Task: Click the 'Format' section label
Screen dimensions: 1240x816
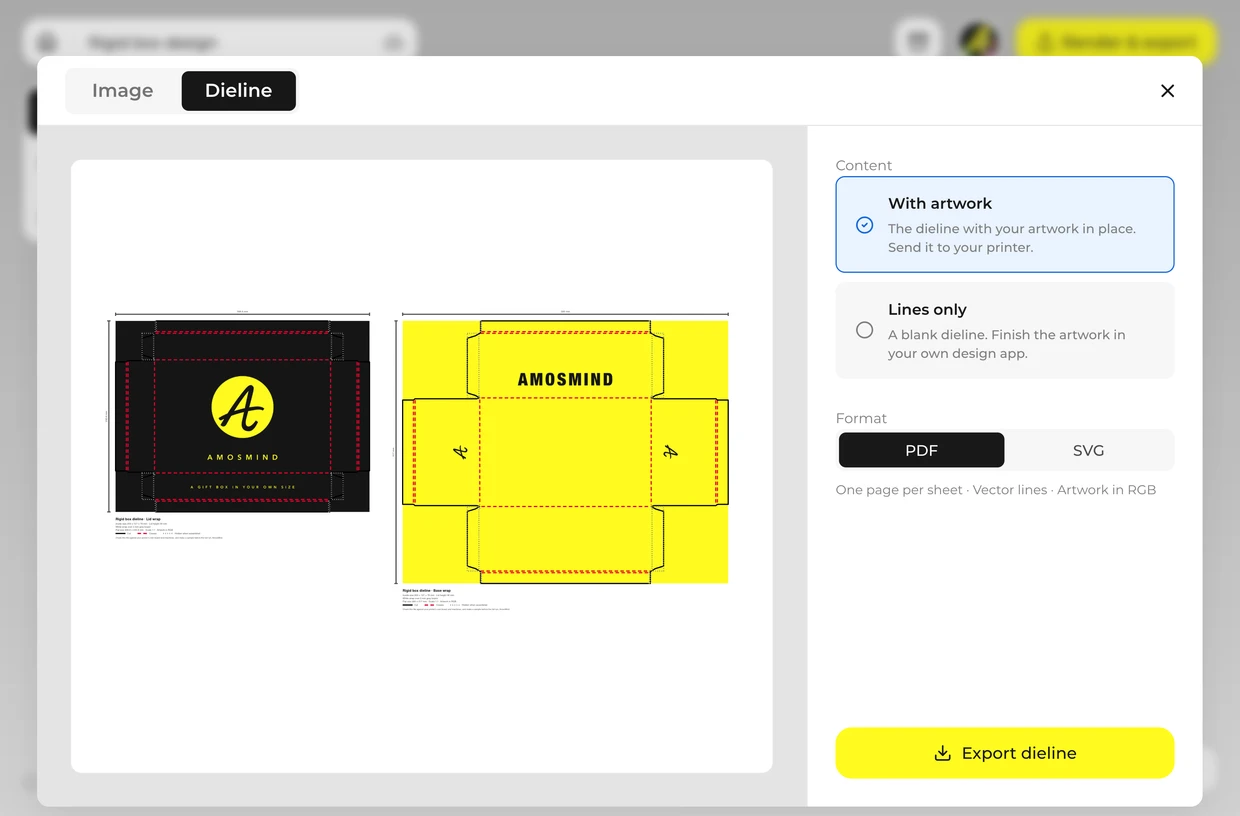Action: tap(861, 419)
